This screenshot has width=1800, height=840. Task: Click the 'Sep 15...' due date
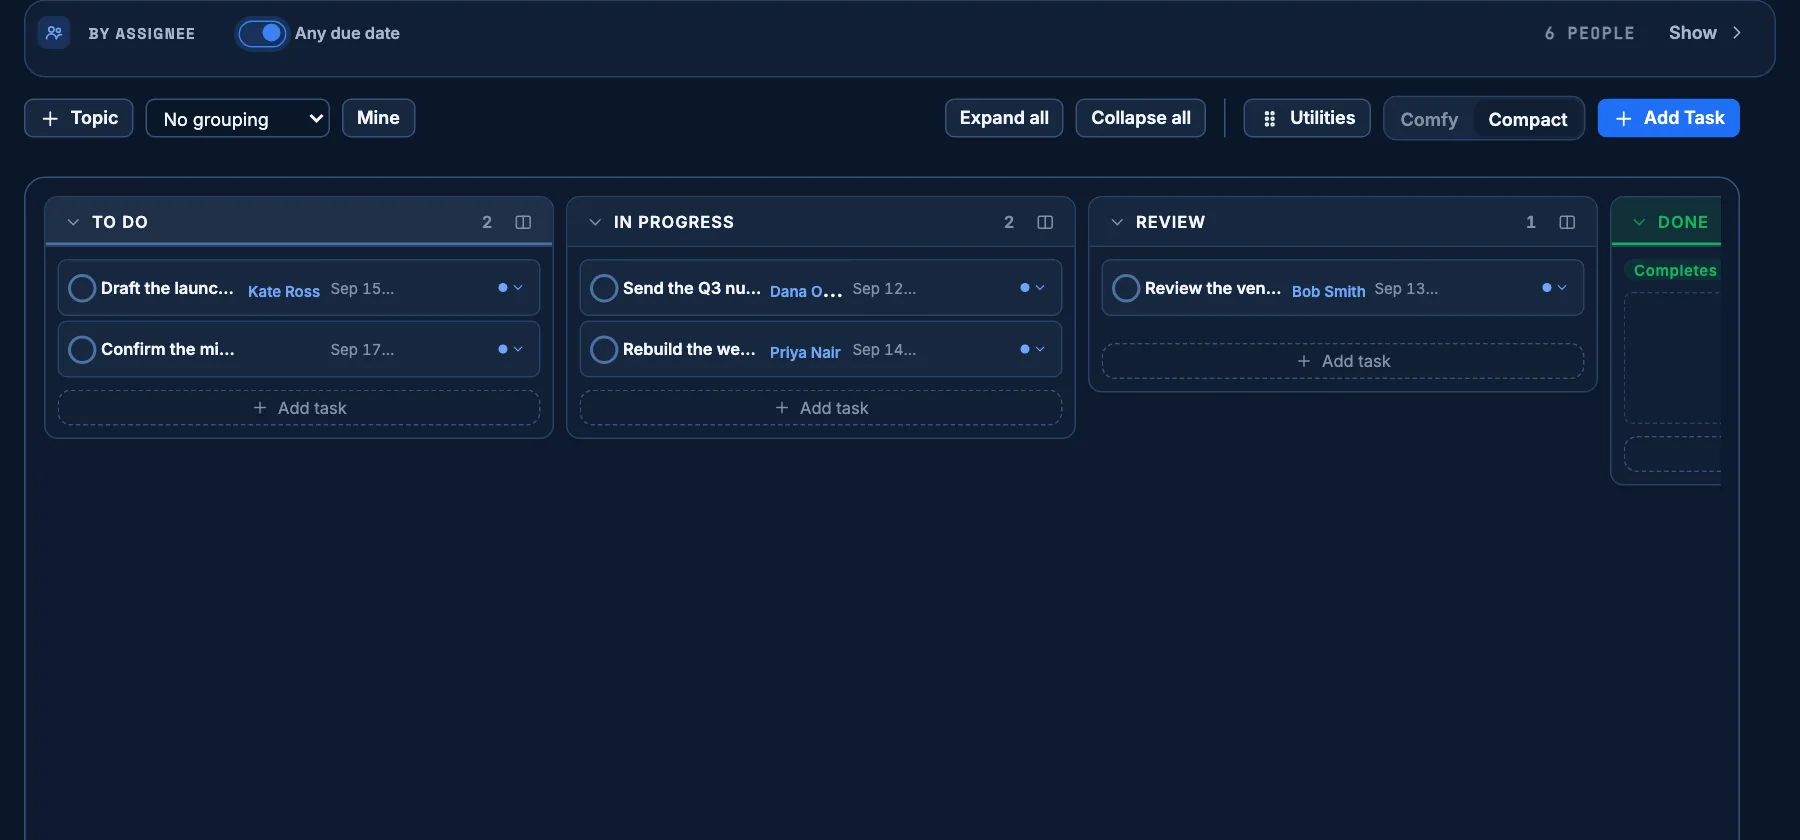pyautogui.click(x=362, y=289)
